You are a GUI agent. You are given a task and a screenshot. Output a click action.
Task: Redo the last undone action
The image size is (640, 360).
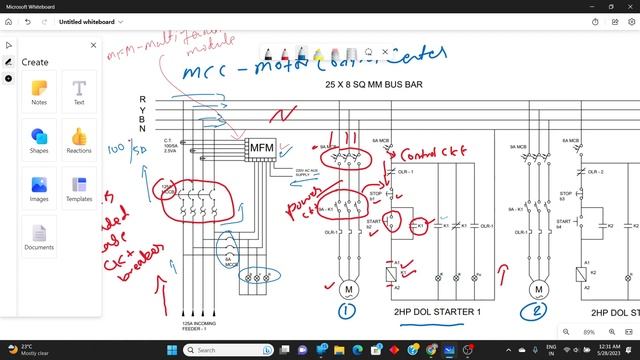pos(44,22)
